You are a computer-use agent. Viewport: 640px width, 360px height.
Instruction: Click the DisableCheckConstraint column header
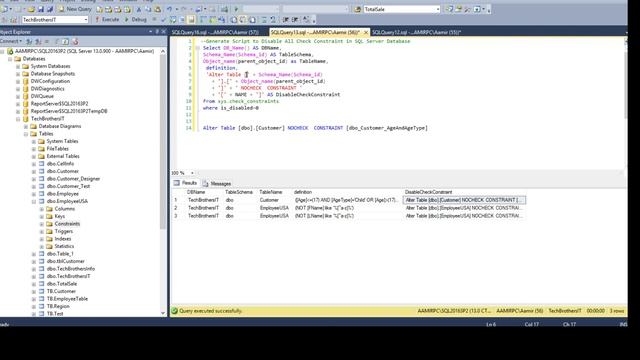pyautogui.click(x=428, y=192)
